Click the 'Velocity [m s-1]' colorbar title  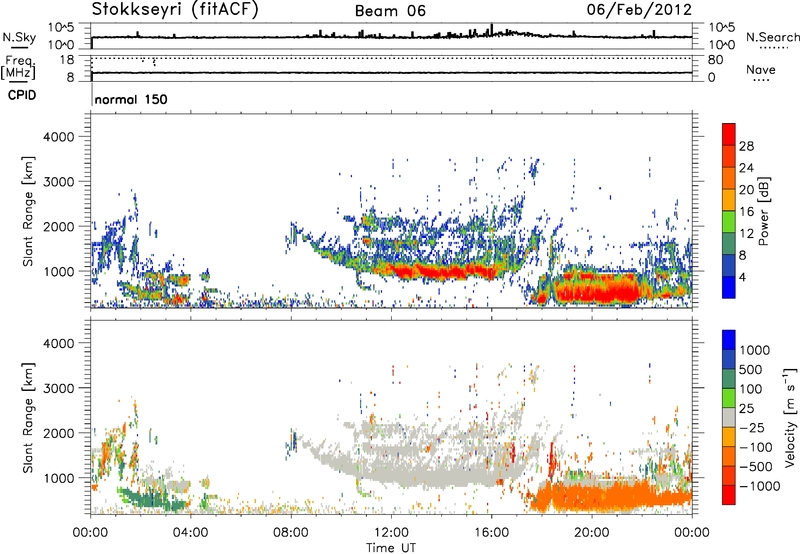790,417
